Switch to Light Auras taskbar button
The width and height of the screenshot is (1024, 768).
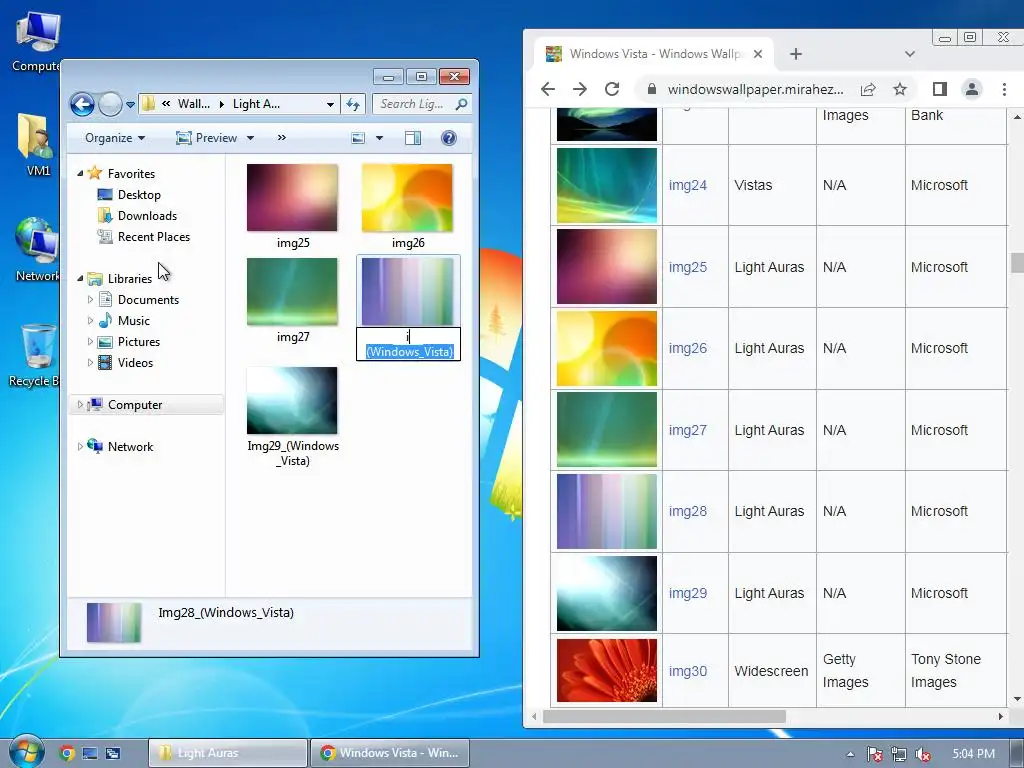click(228, 753)
